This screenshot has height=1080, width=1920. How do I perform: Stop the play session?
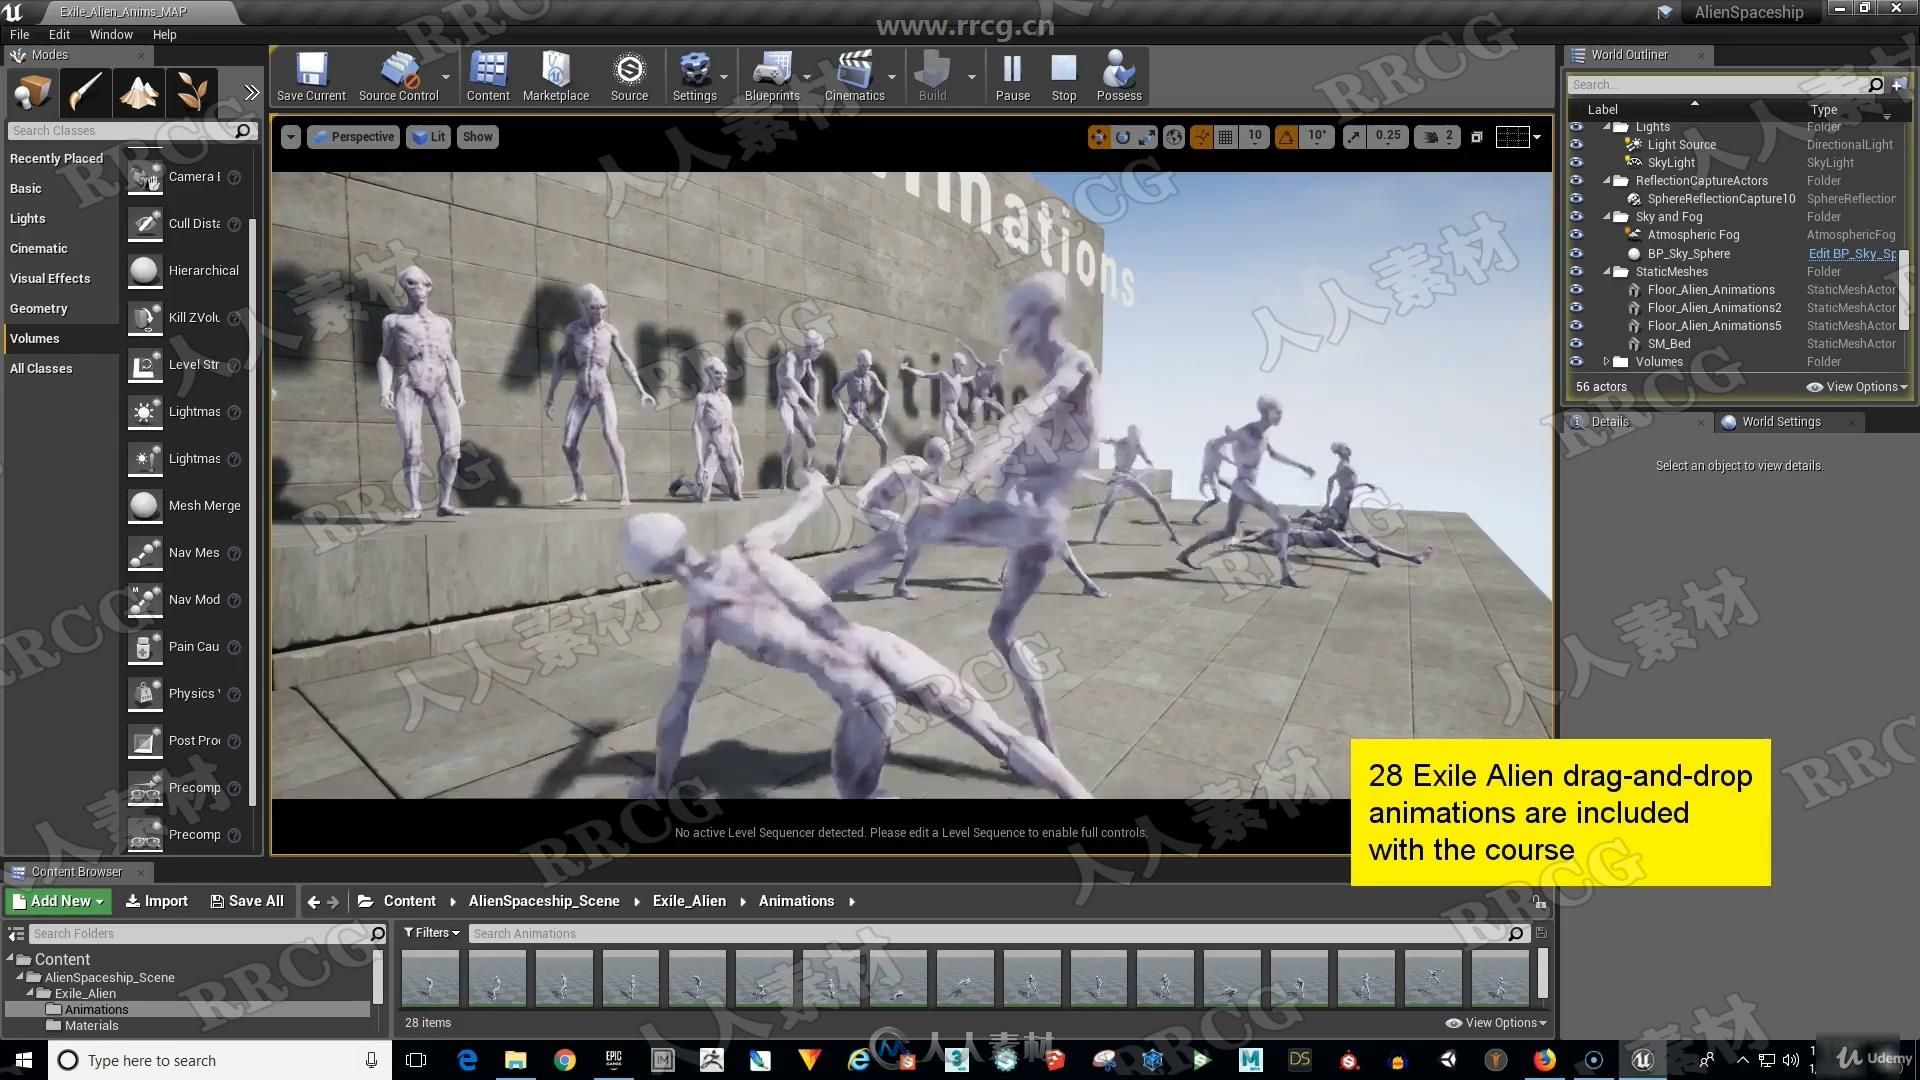[x=1064, y=76]
